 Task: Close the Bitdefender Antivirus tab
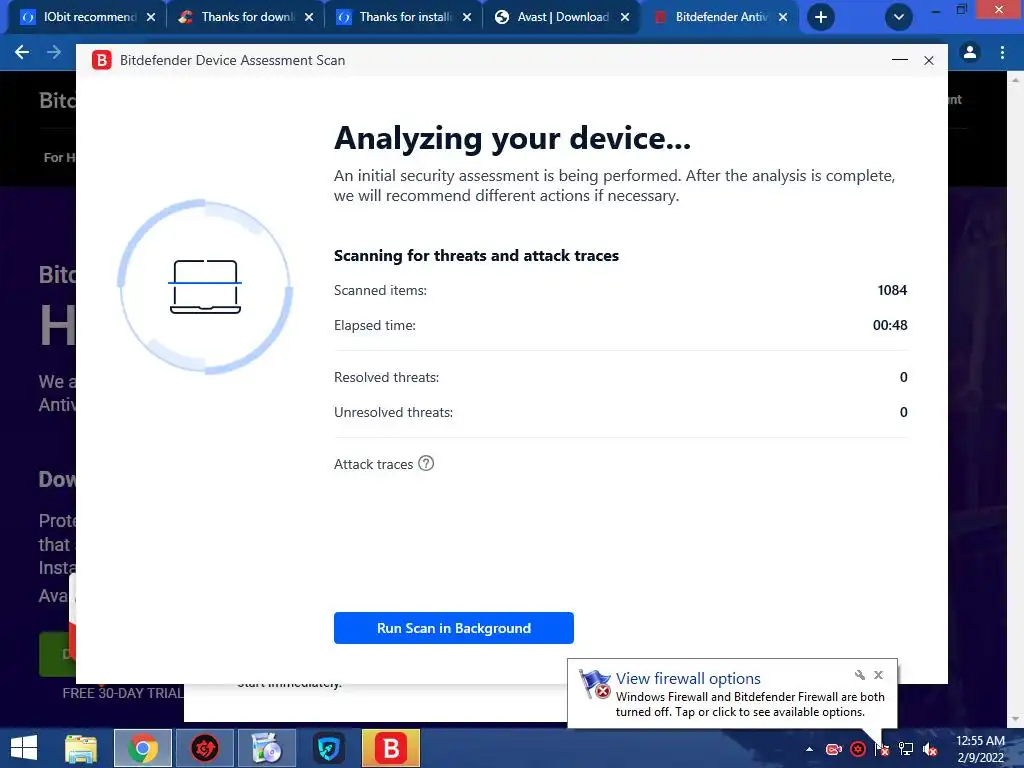(x=783, y=17)
